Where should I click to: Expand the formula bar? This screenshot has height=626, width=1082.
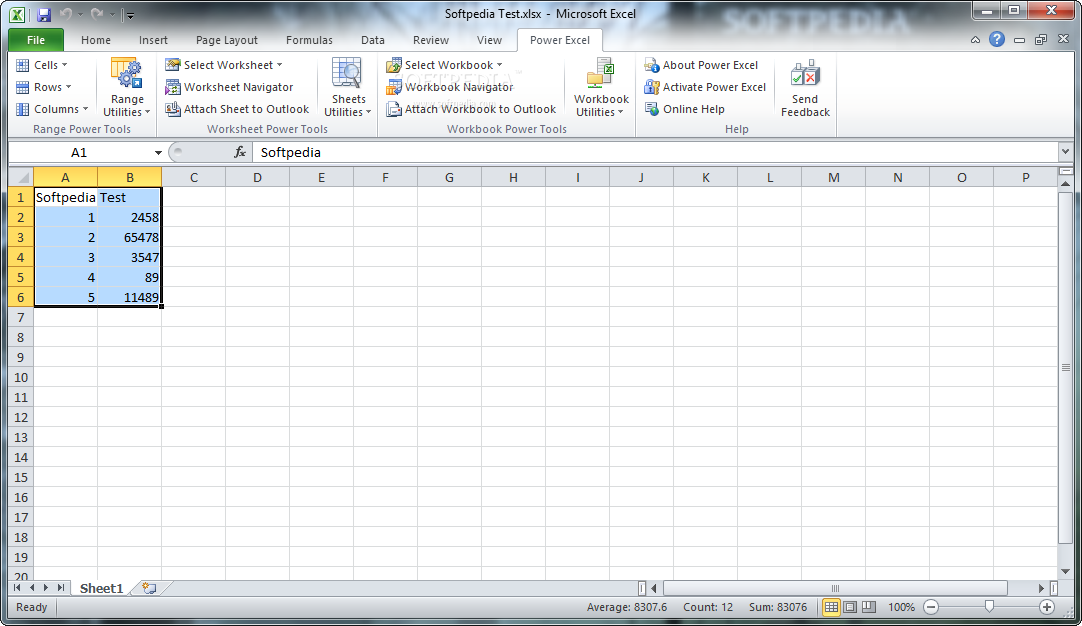point(1065,152)
